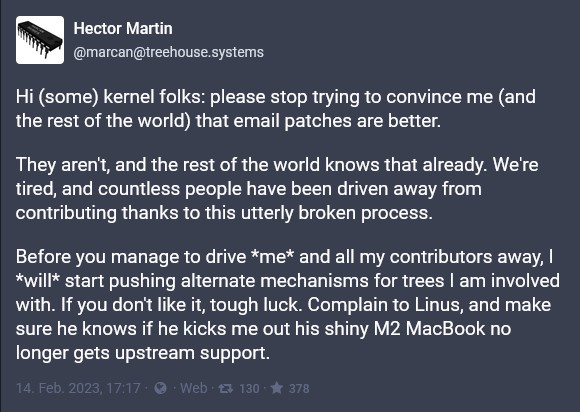This screenshot has height=412, width=580.
Task: Click the emphasized '*will*' text
Action: point(38,281)
